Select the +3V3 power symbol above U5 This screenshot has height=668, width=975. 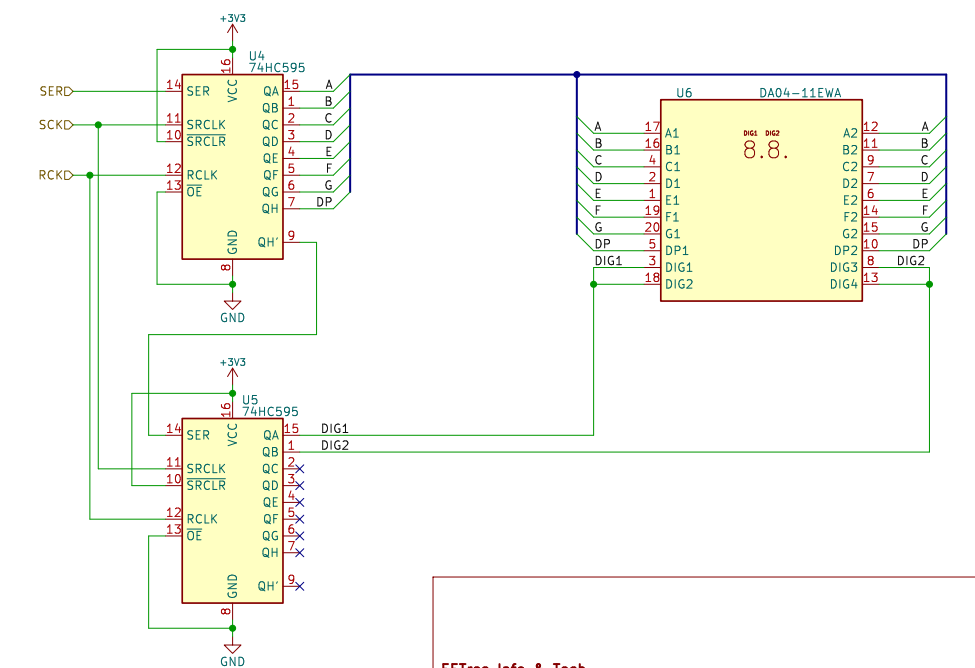click(232, 368)
